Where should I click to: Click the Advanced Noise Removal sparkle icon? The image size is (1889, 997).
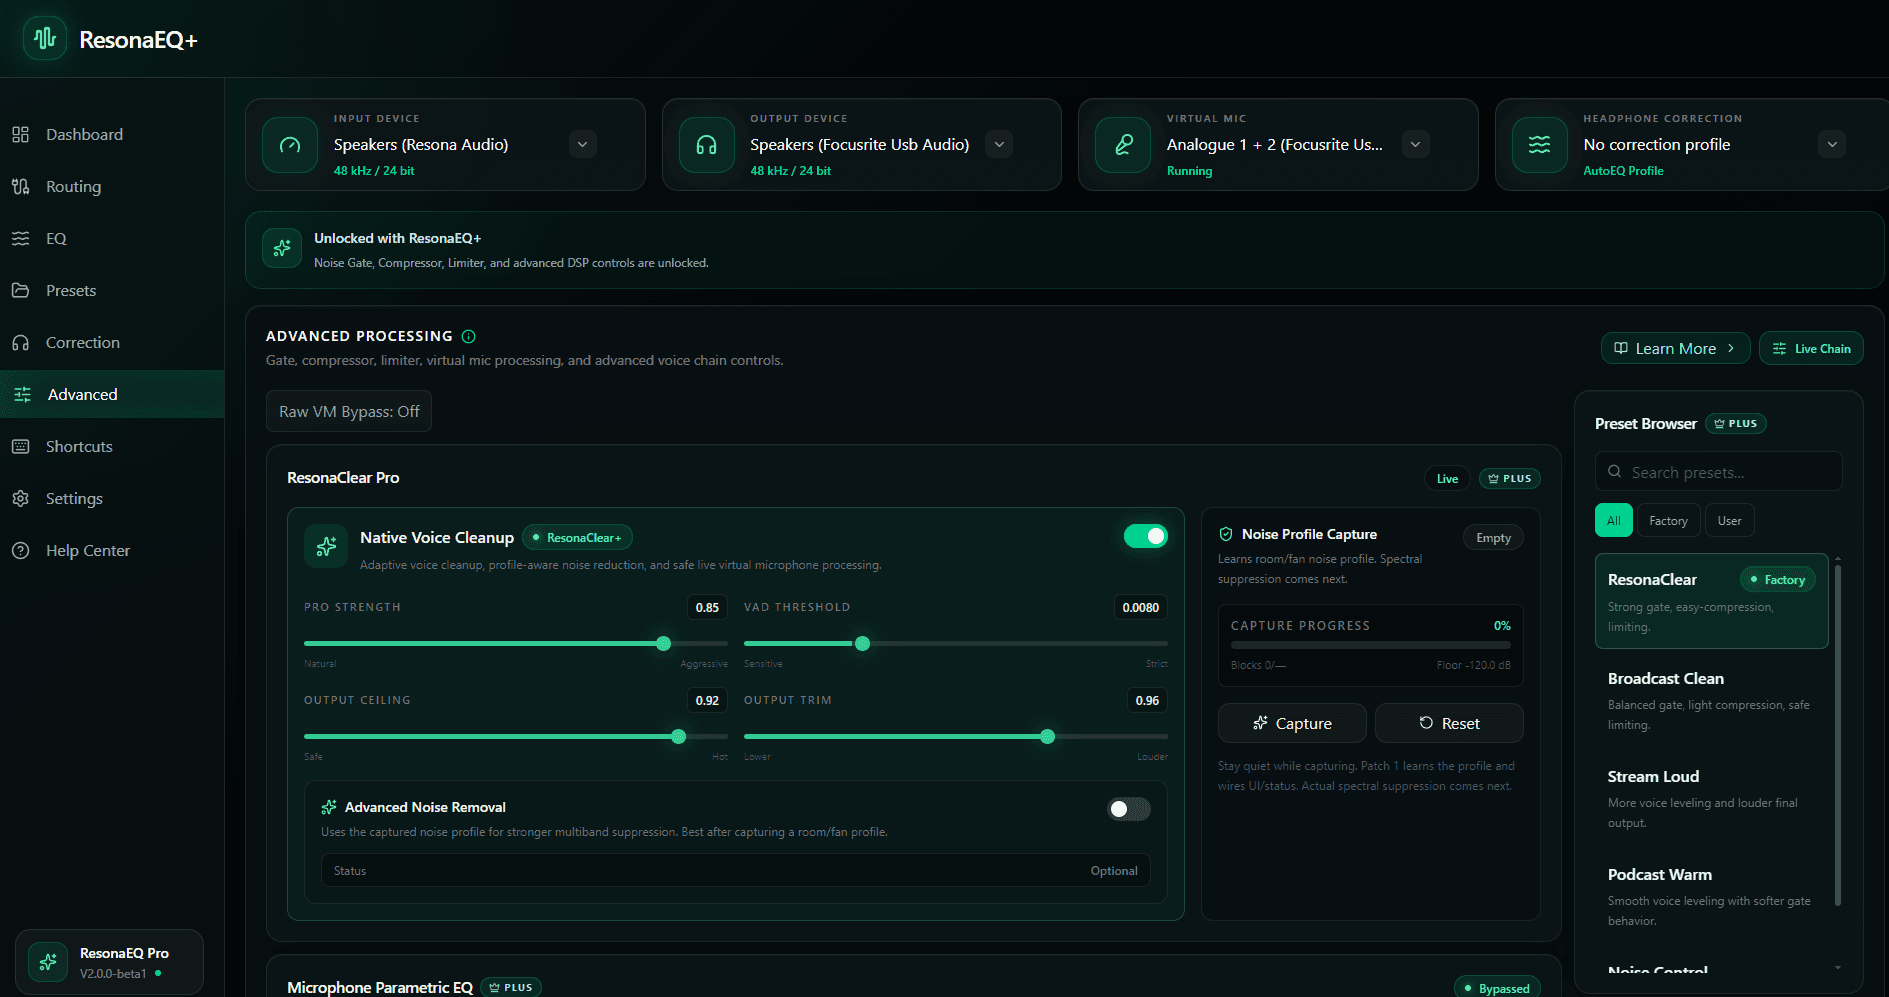329,807
